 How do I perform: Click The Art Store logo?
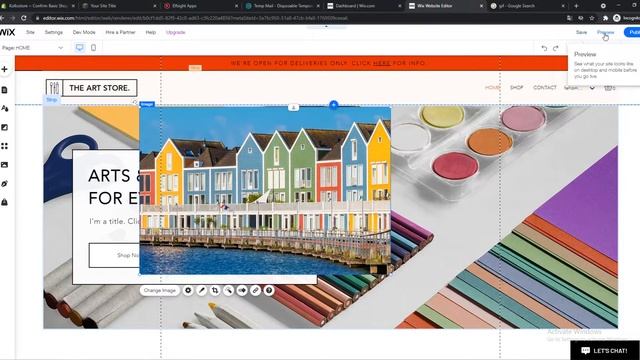click(91, 88)
